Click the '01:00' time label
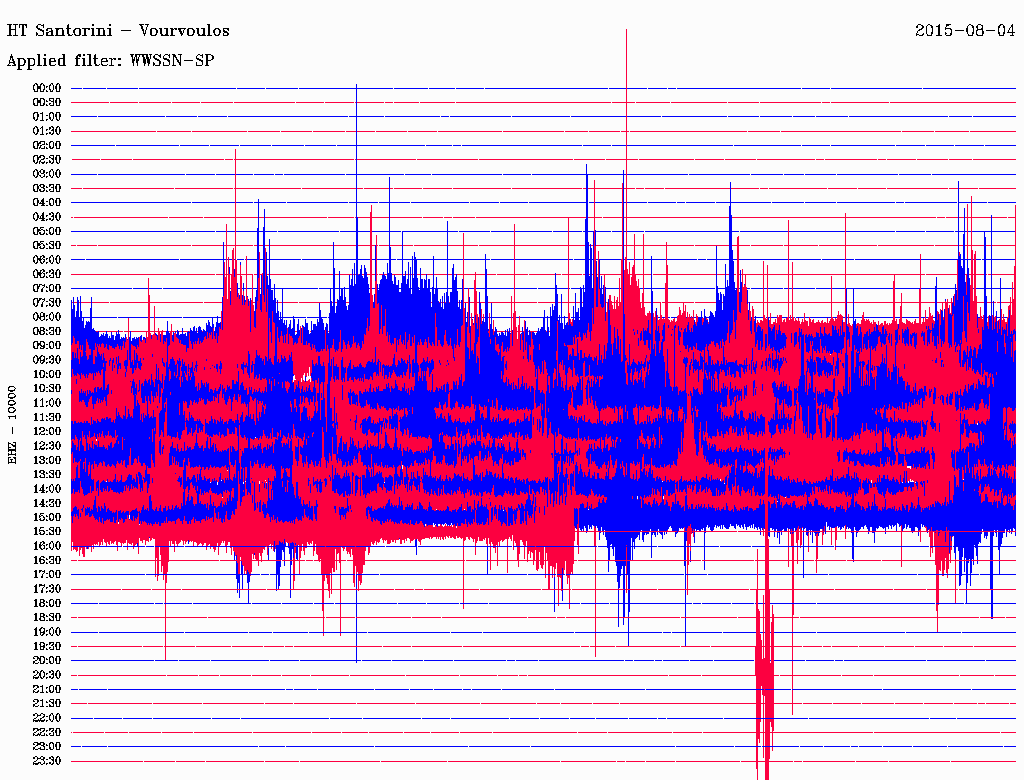 tap(47, 117)
